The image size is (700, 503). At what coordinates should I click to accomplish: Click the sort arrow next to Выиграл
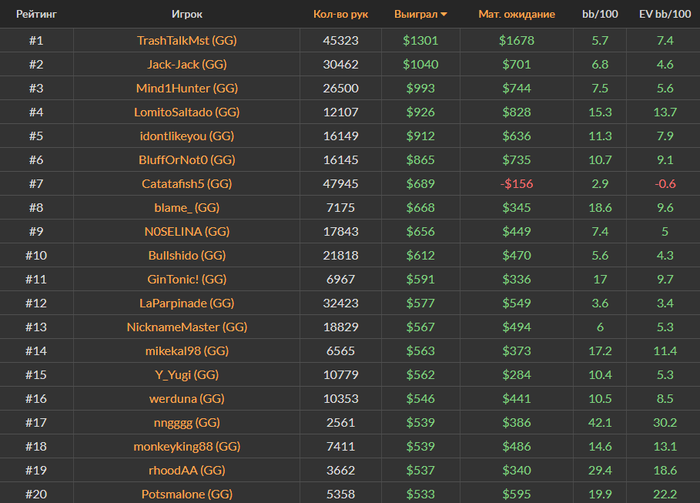(x=444, y=14)
